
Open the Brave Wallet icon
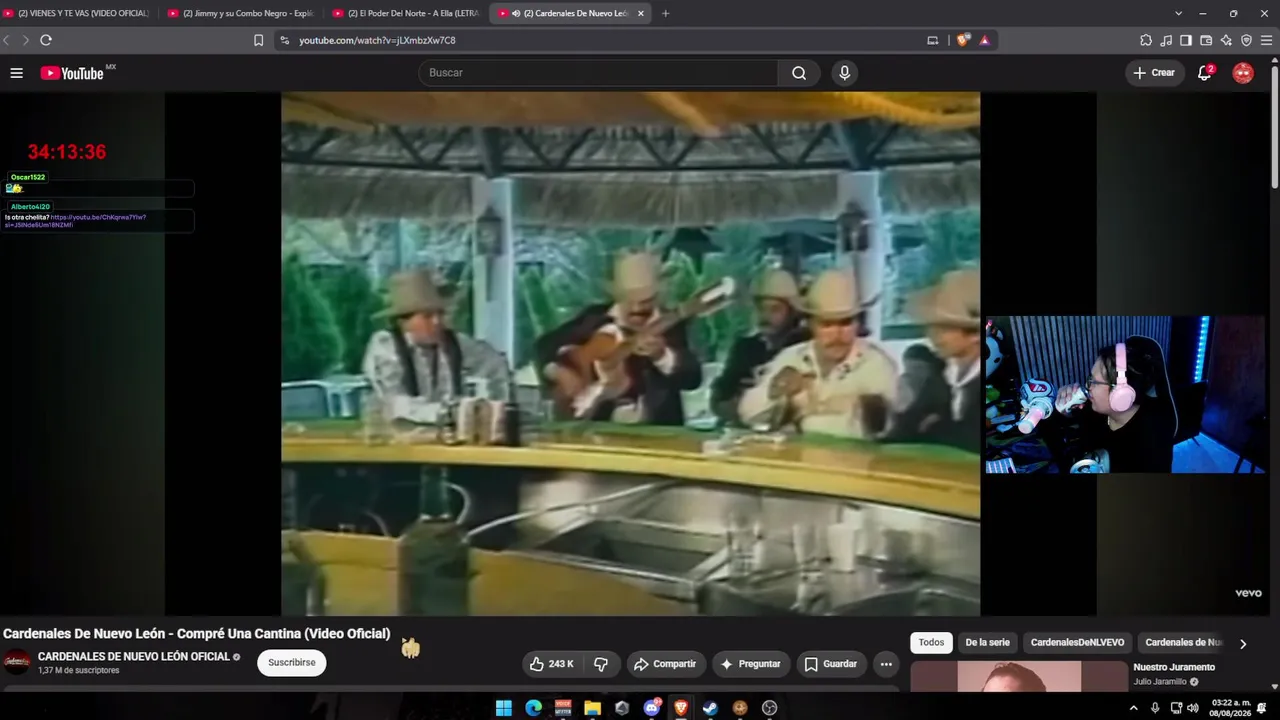1206,40
